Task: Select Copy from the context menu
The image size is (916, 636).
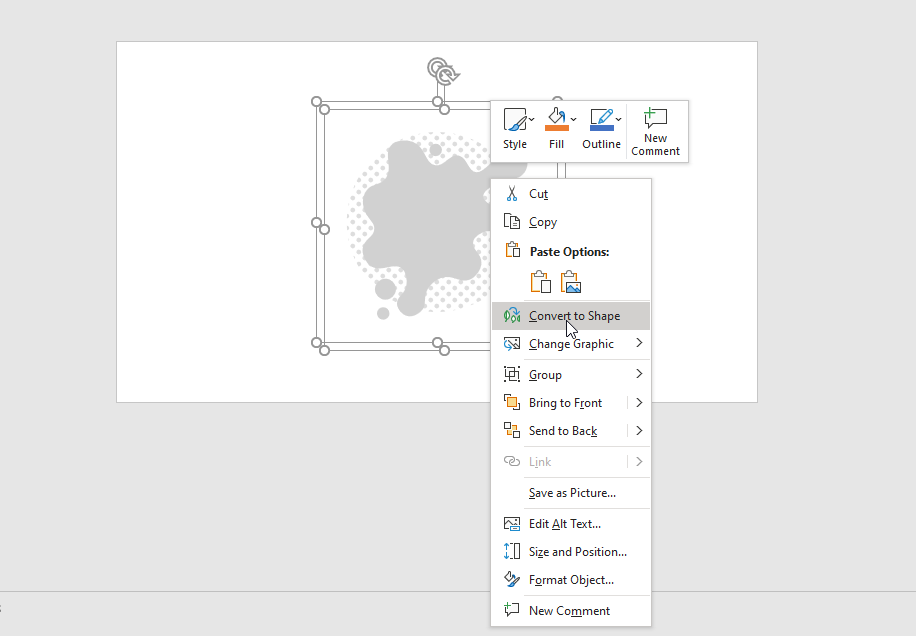Action: [542, 222]
